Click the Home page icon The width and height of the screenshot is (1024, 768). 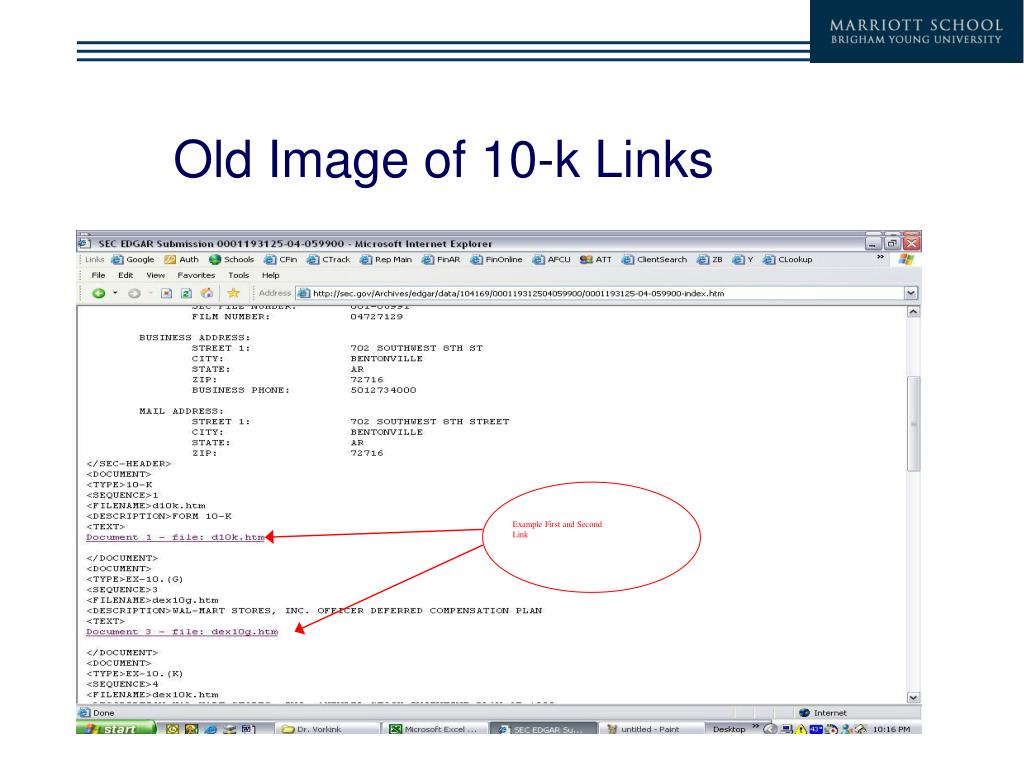207,293
